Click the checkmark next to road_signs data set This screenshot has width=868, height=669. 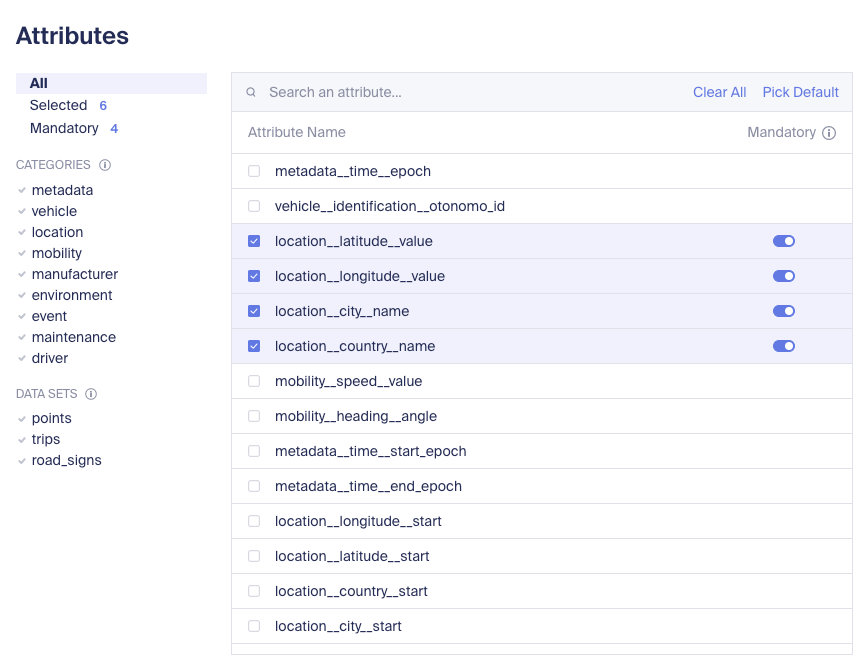[22, 461]
